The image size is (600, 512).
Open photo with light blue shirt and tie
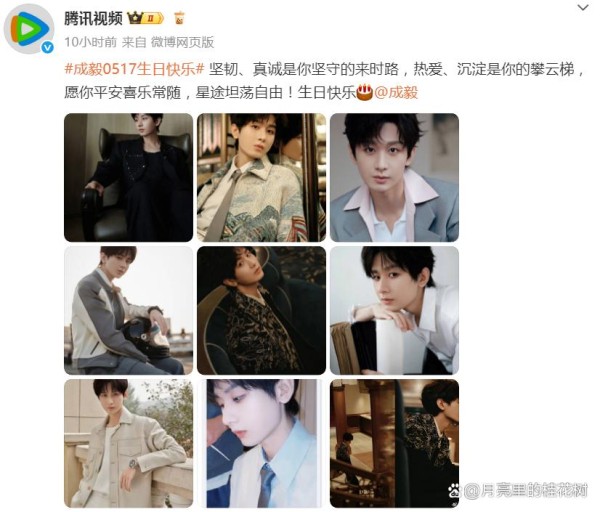click(x=262, y=444)
